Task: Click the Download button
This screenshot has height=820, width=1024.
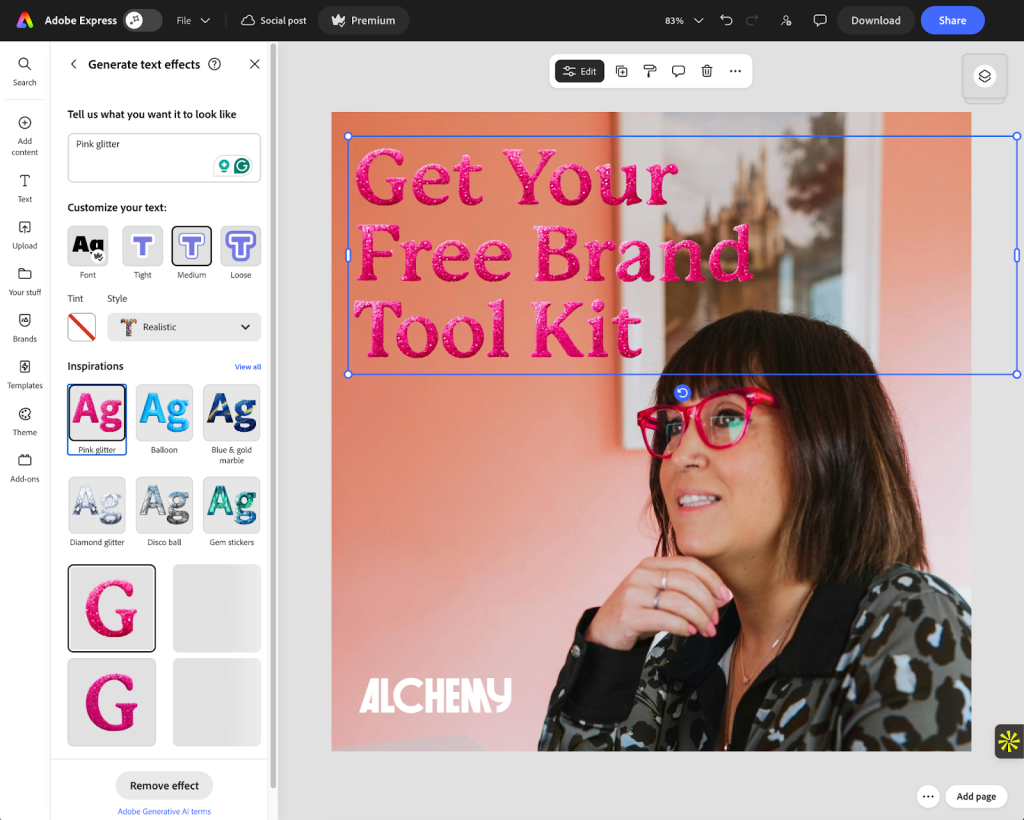Action: click(875, 20)
